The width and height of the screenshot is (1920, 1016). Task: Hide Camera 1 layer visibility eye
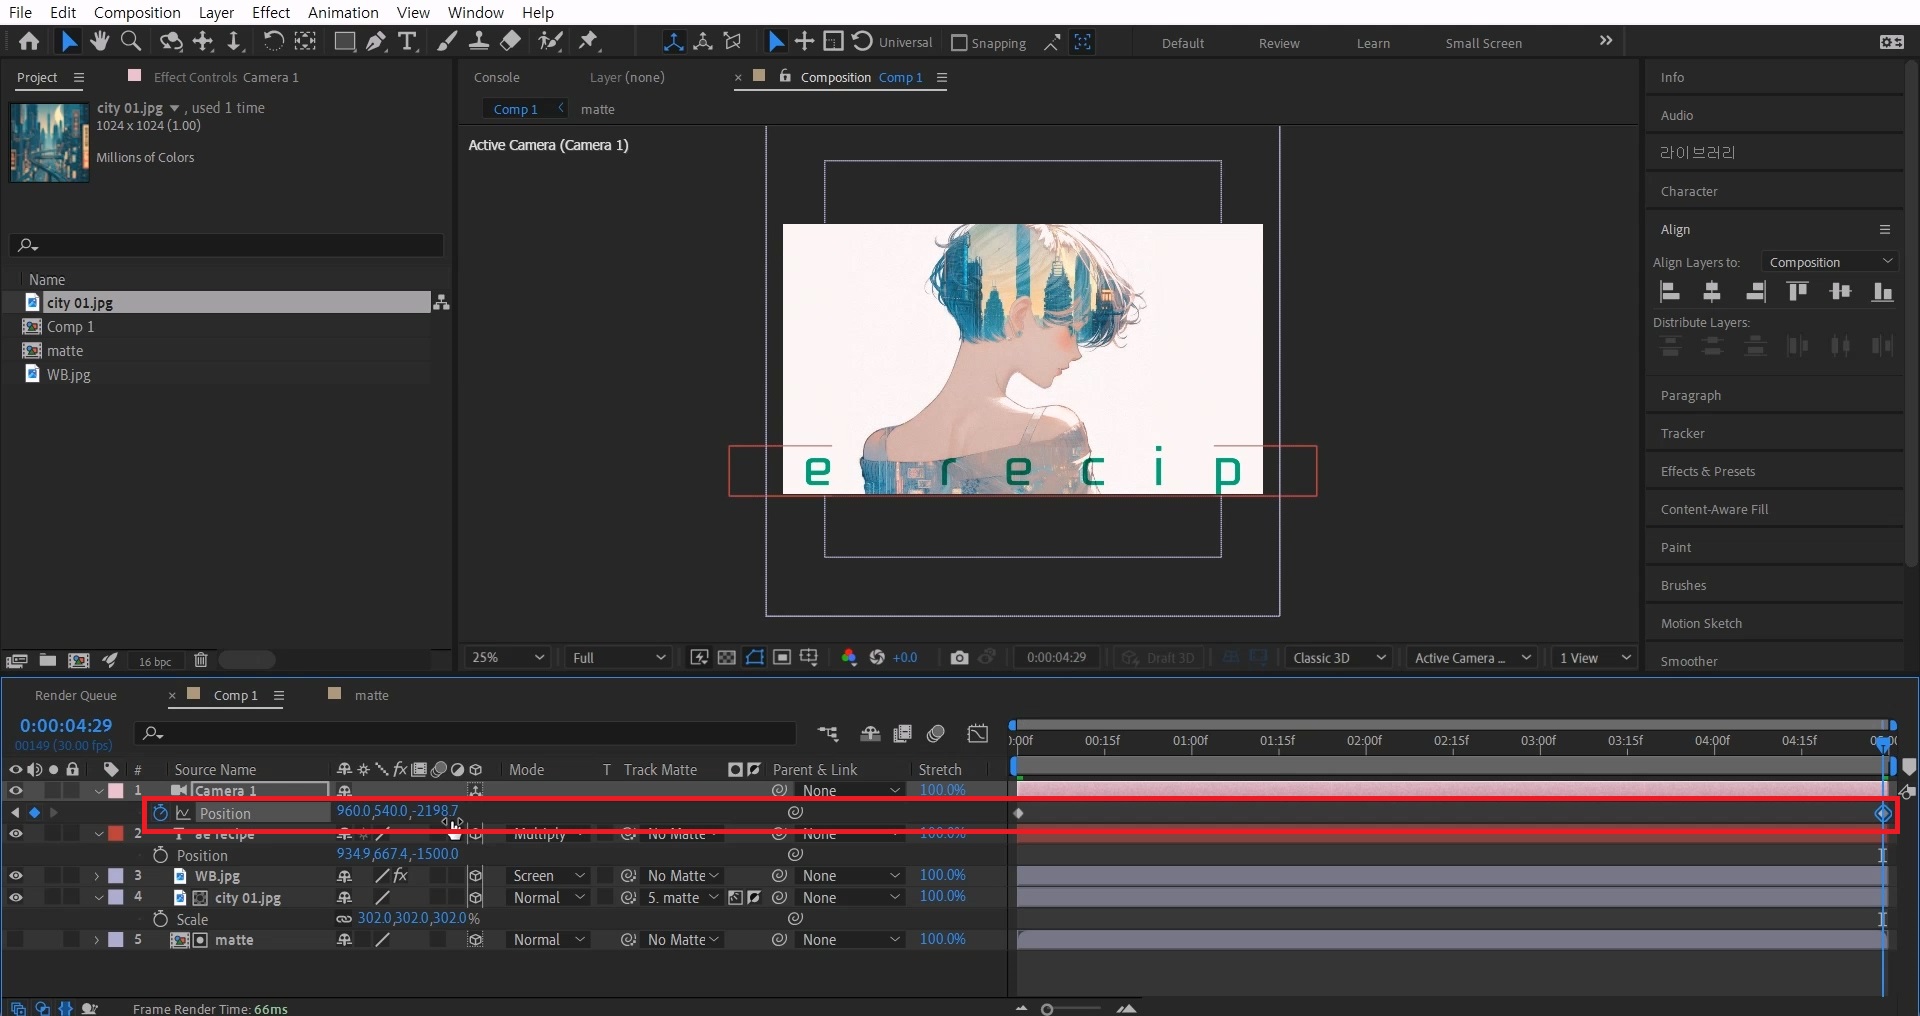(16, 790)
